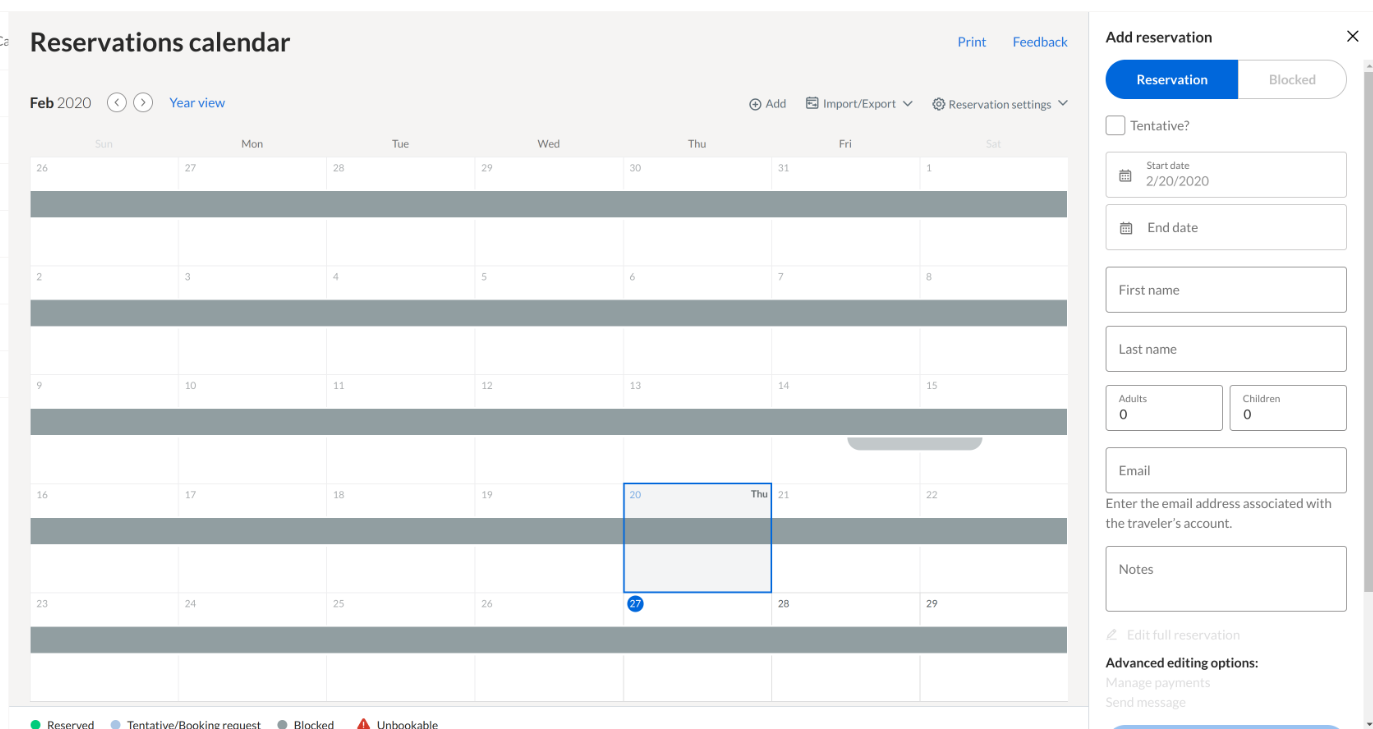Enable the Tentative checkbox

[x=1115, y=125]
